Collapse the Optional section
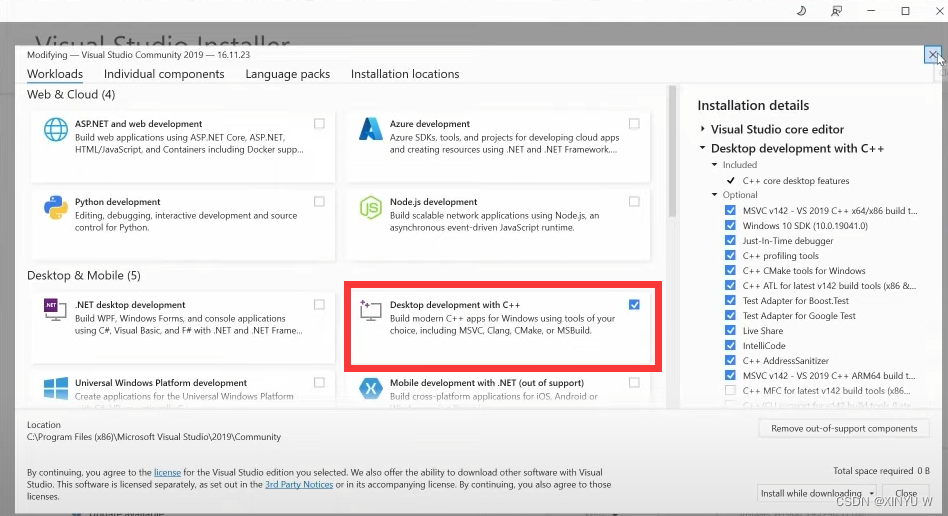This screenshot has height=516, width=948. (715, 195)
